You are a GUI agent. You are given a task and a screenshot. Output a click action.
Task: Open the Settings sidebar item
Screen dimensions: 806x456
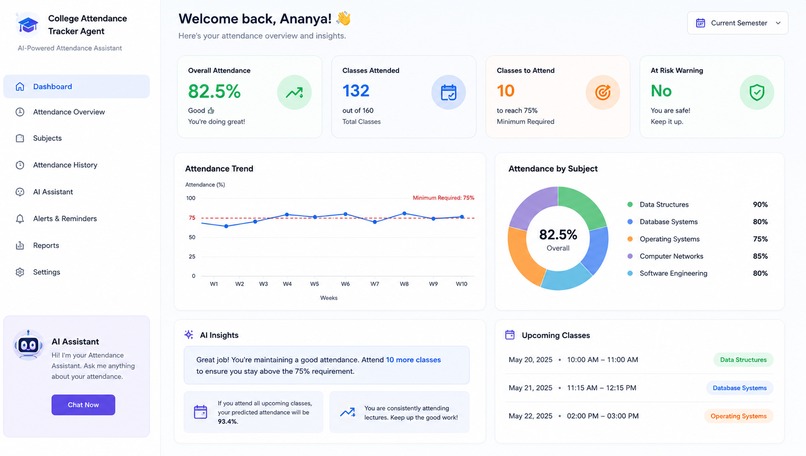pyautogui.click(x=77, y=272)
